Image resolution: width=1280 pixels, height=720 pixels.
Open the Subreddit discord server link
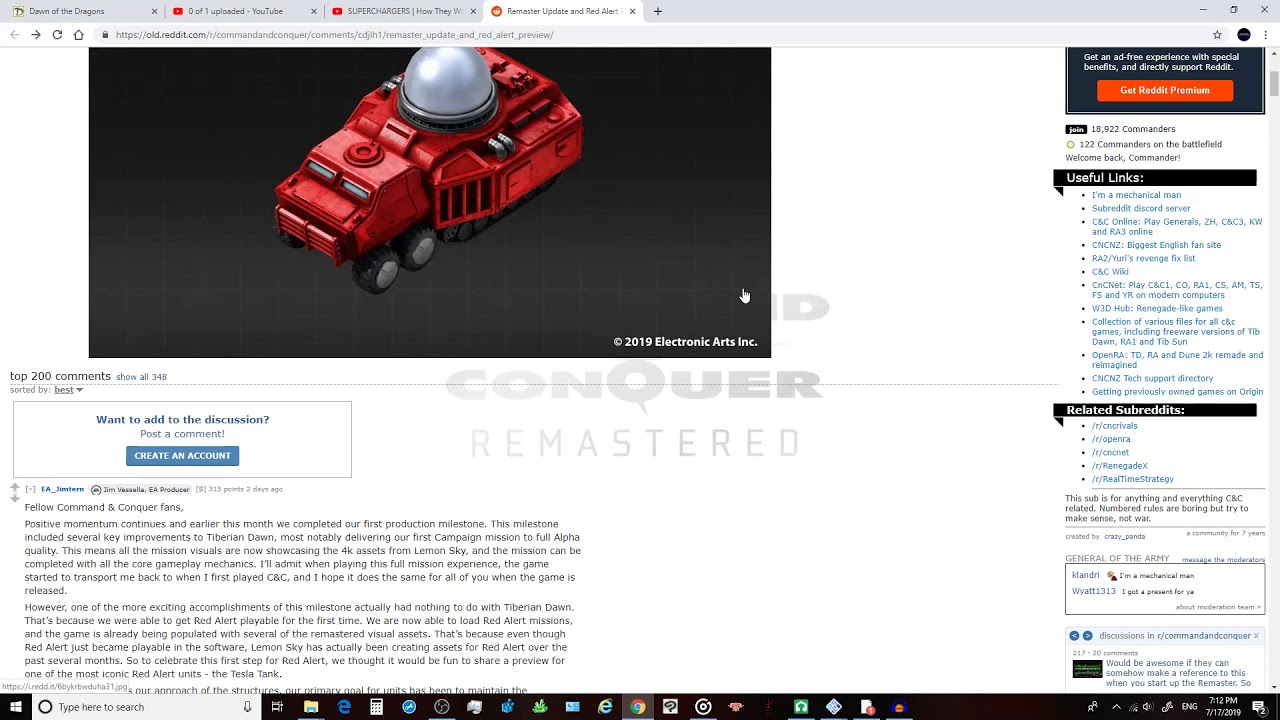(1141, 208)
